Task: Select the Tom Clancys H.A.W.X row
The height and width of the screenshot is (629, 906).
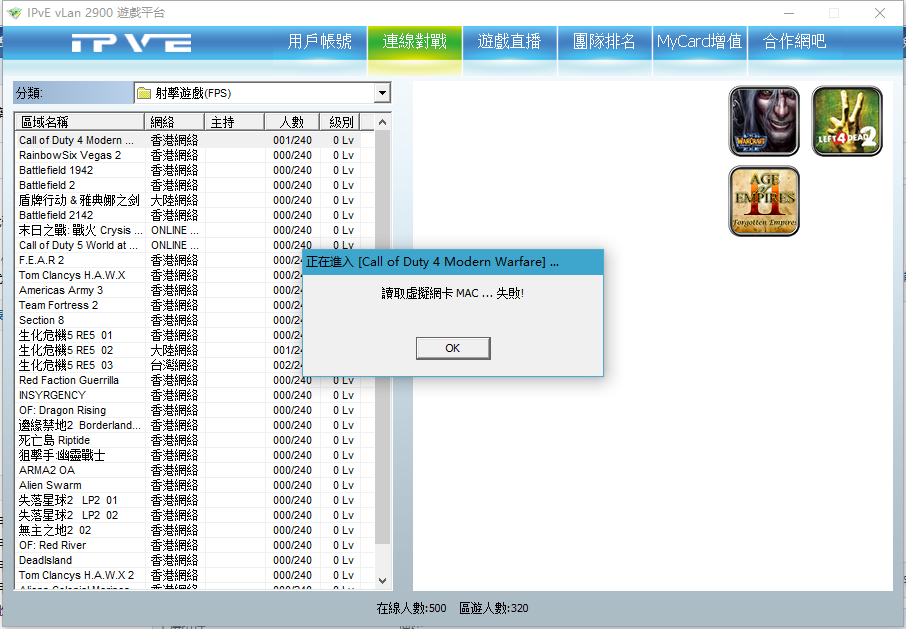Action: [x=159, y=276]
